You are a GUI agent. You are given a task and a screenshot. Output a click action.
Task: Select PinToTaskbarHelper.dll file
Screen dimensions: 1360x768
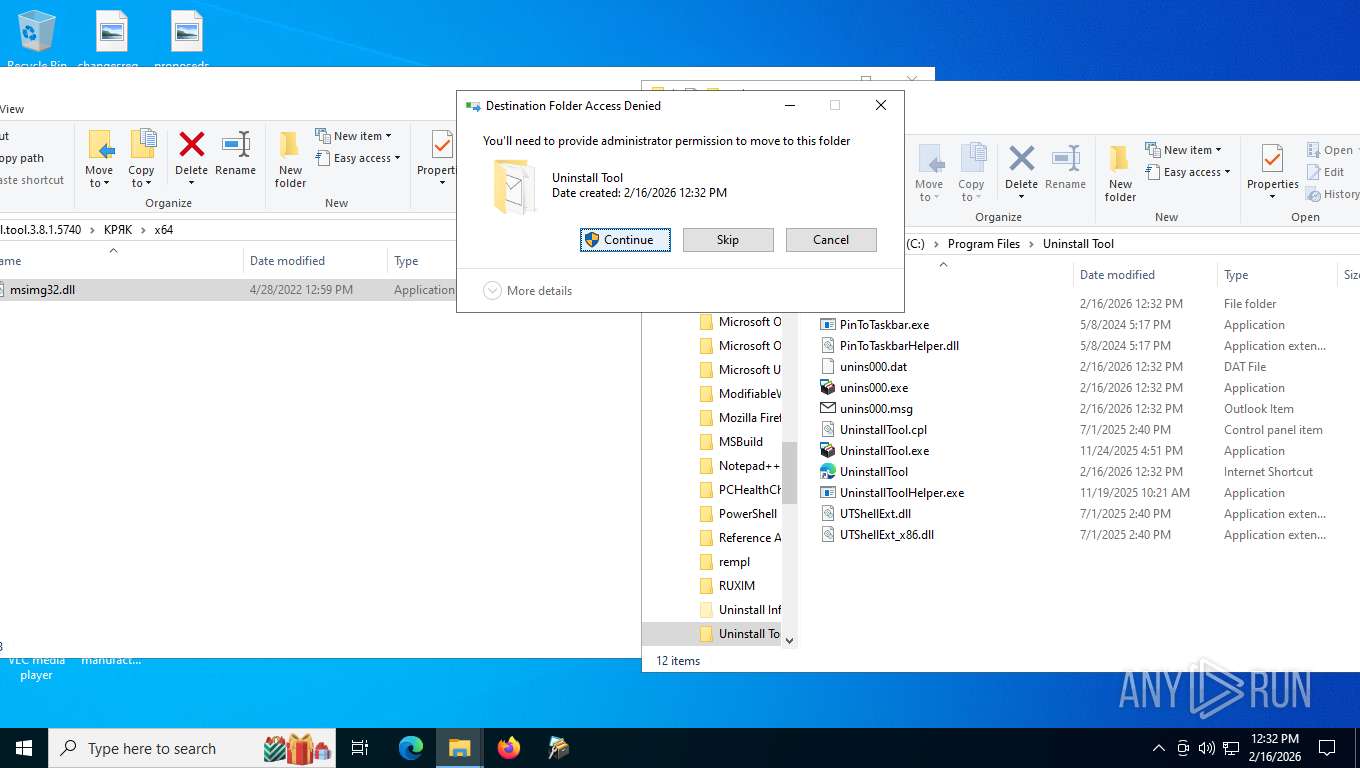(x=899, y=346)
